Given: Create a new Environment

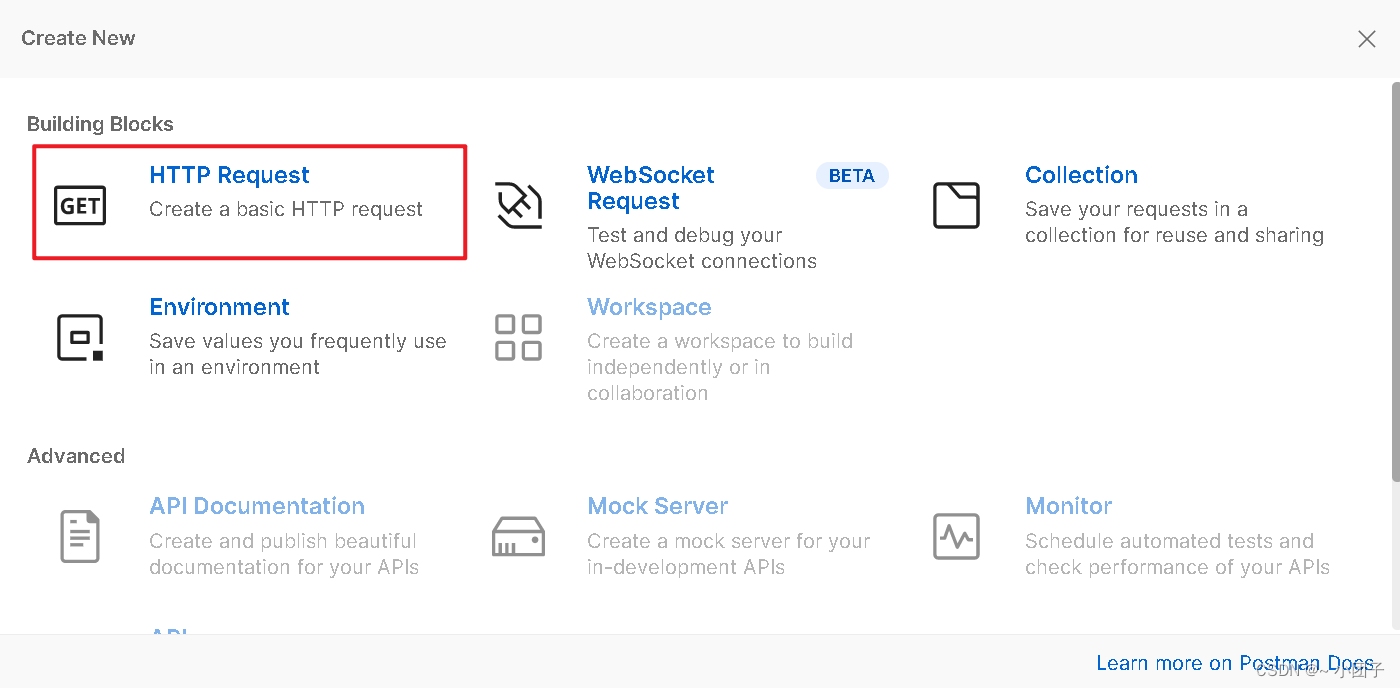Looking at the screenshot, I should tap(219, 307).
